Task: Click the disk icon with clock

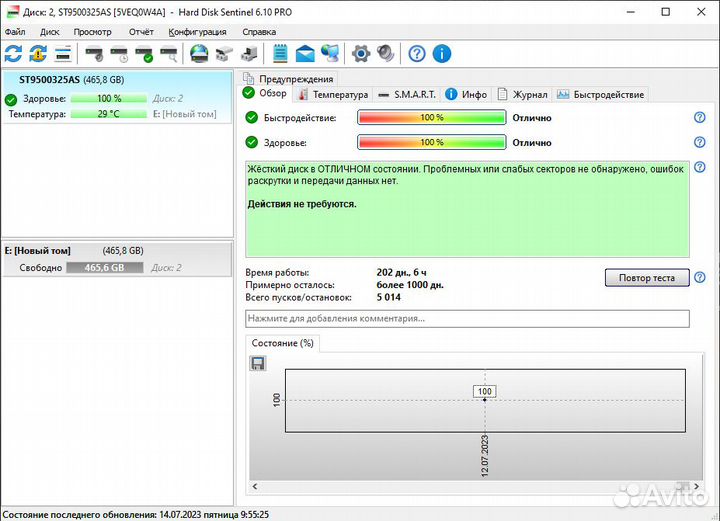Action: [x=119, y=54]
